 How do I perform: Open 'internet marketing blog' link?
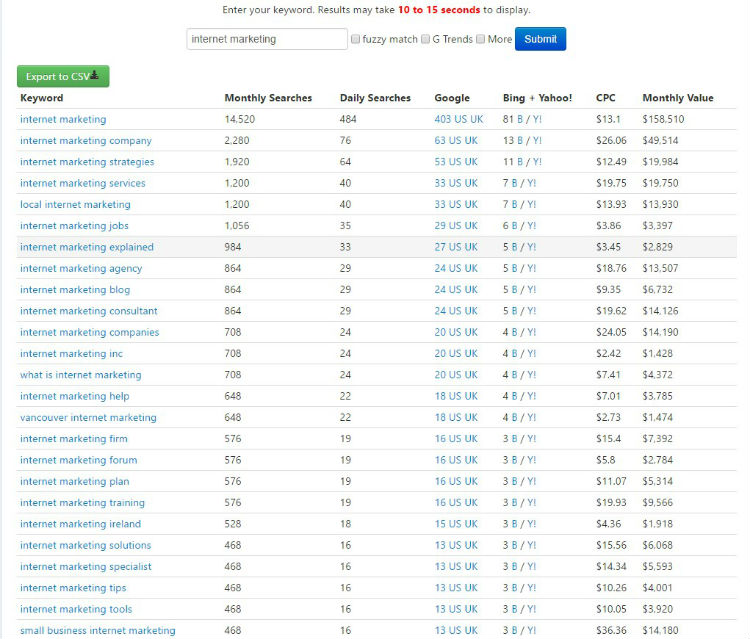pyautogui.click(x=75, y=289)
